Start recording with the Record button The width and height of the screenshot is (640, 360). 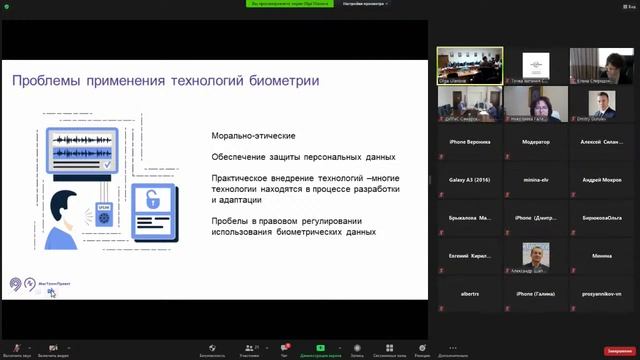click(357, 350)
